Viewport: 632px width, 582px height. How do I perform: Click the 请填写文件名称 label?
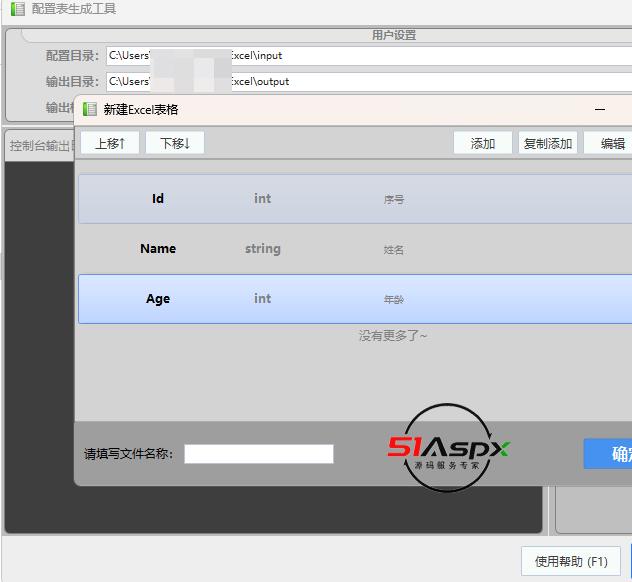coord(129,454)
